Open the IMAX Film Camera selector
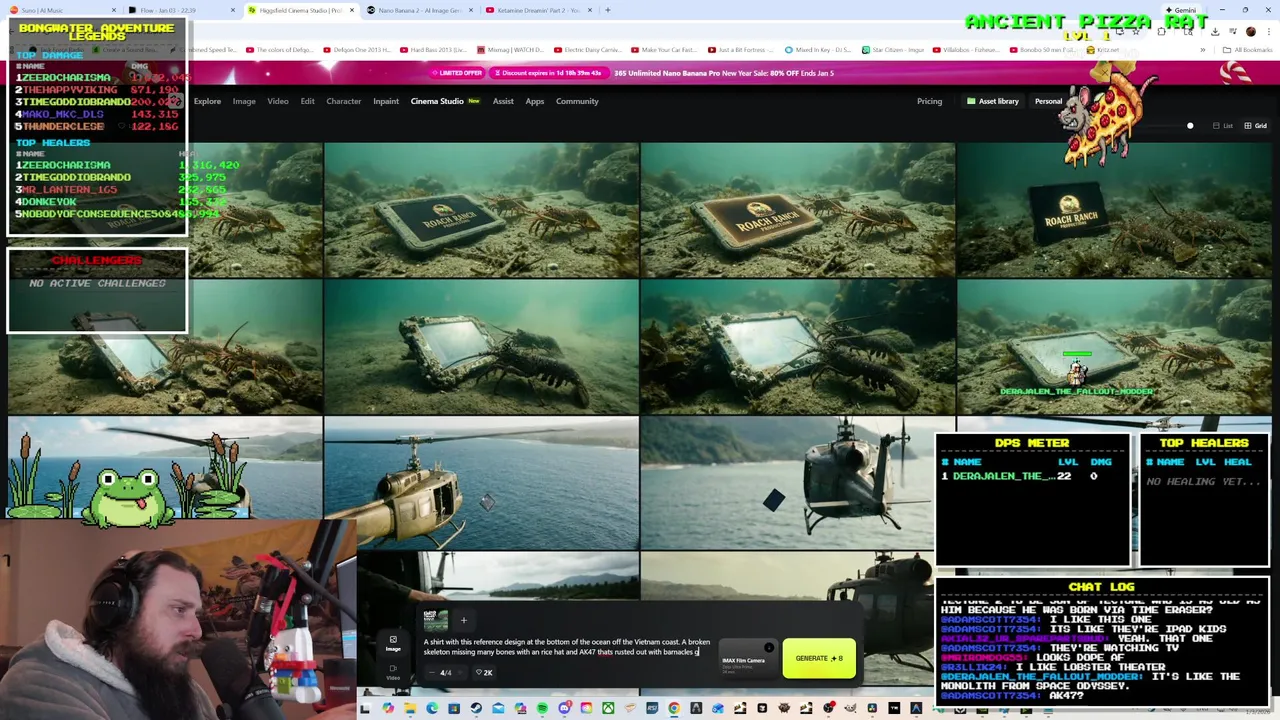The image size is (1280, 720). 746,660
